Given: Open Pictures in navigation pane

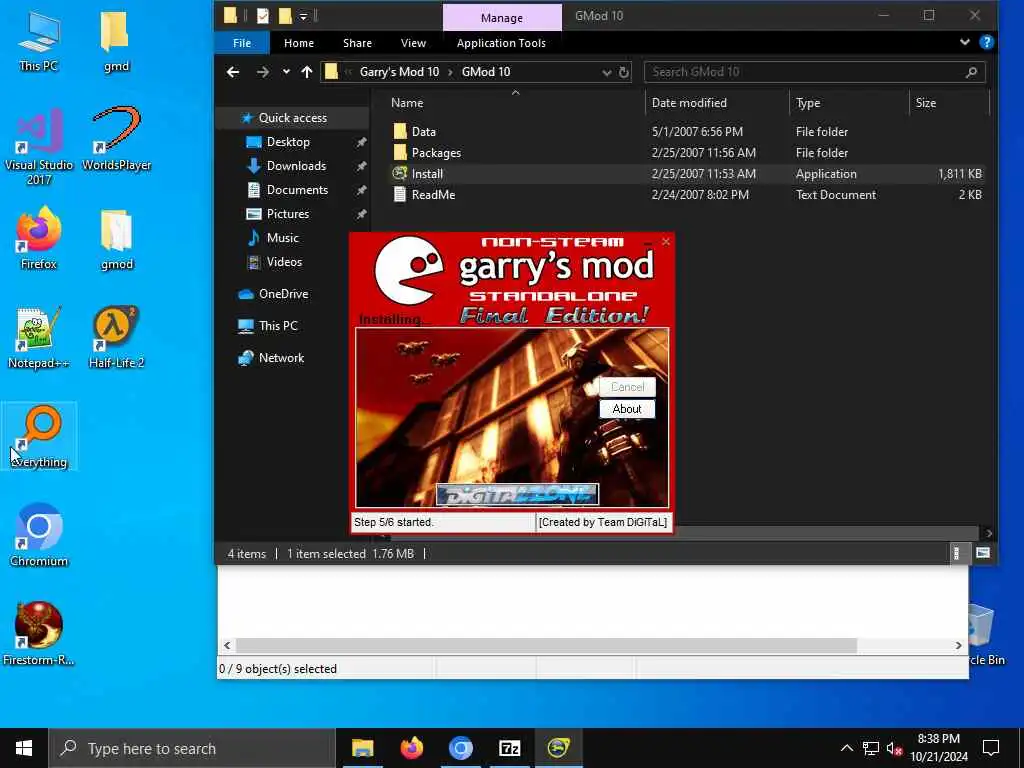Looking at the screenshot, I should [287, 214].
